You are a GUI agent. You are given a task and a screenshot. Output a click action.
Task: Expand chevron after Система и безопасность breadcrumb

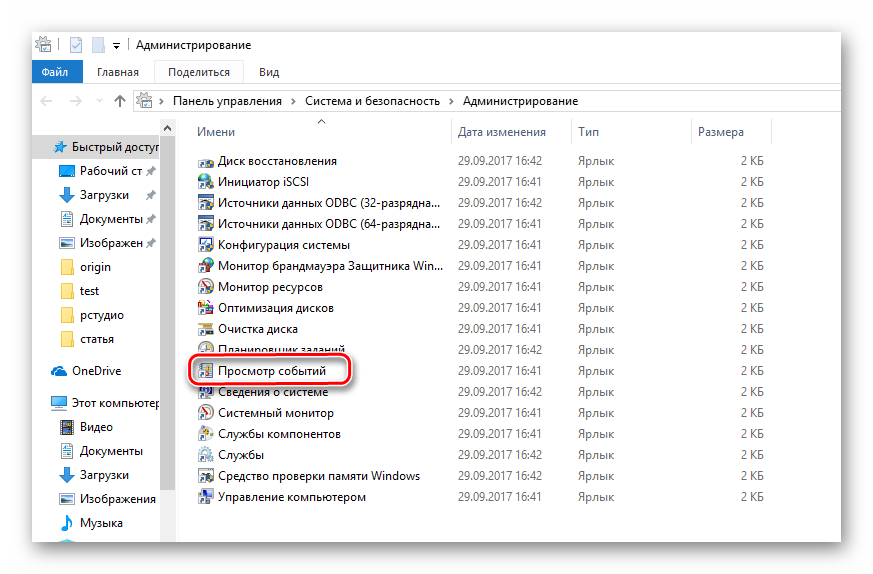point(451,101)
